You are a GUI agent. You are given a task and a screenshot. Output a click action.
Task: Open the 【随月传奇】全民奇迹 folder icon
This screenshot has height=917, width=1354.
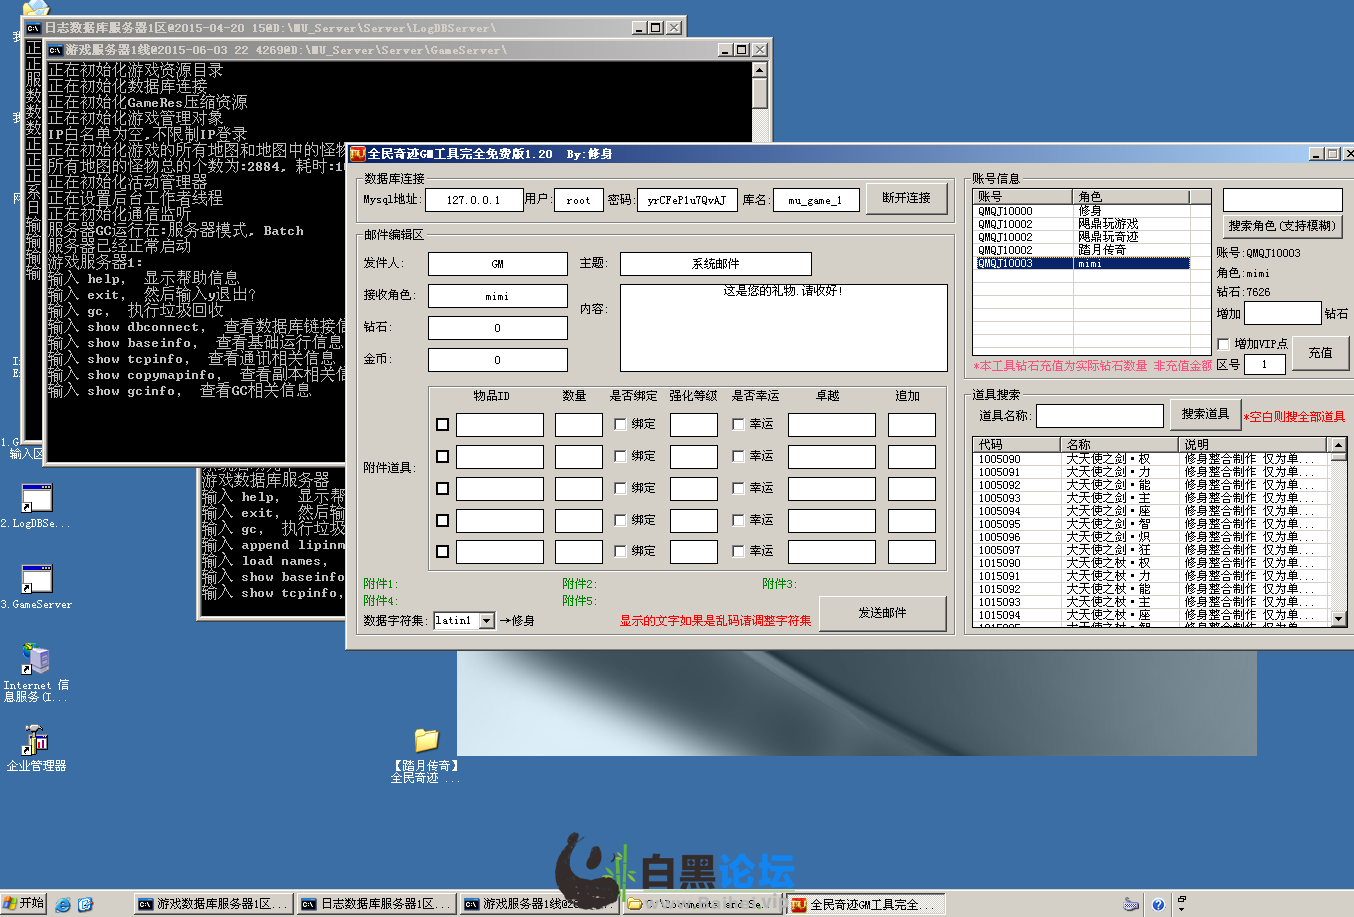(426, 741)
